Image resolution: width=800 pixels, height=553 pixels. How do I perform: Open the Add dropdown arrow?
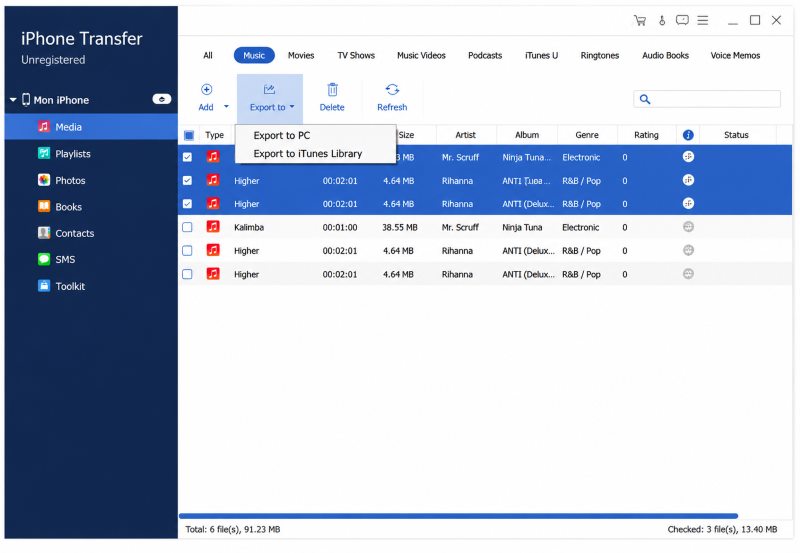pyautogui.click(x=226, y=107)
